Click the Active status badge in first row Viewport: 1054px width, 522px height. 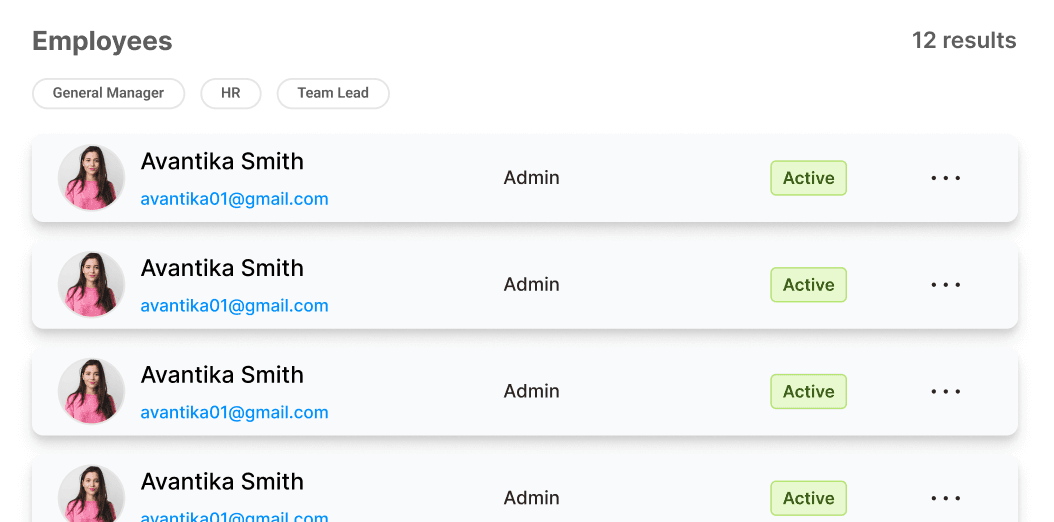(808, 178)
